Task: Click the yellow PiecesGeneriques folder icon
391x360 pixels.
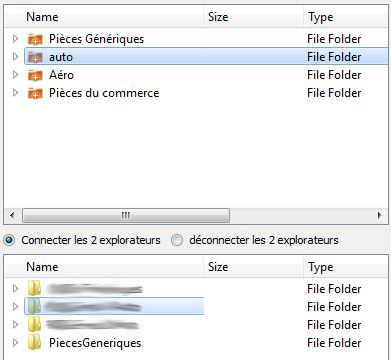Action: (x=34, y=343)
